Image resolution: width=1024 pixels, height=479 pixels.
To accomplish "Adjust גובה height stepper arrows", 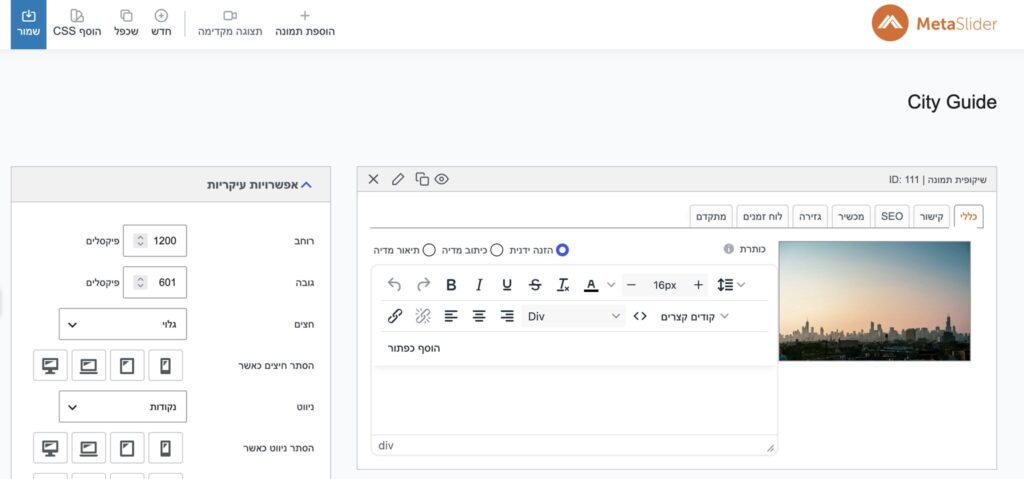I will [140, 282].
